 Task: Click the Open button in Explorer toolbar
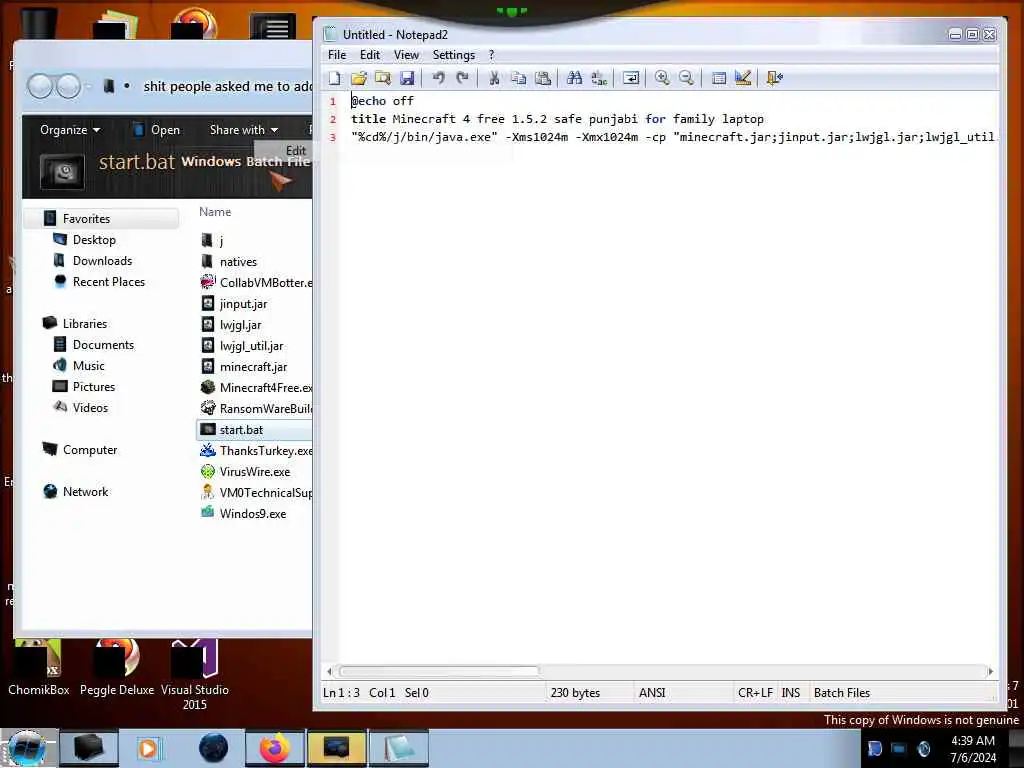(157, 129)
